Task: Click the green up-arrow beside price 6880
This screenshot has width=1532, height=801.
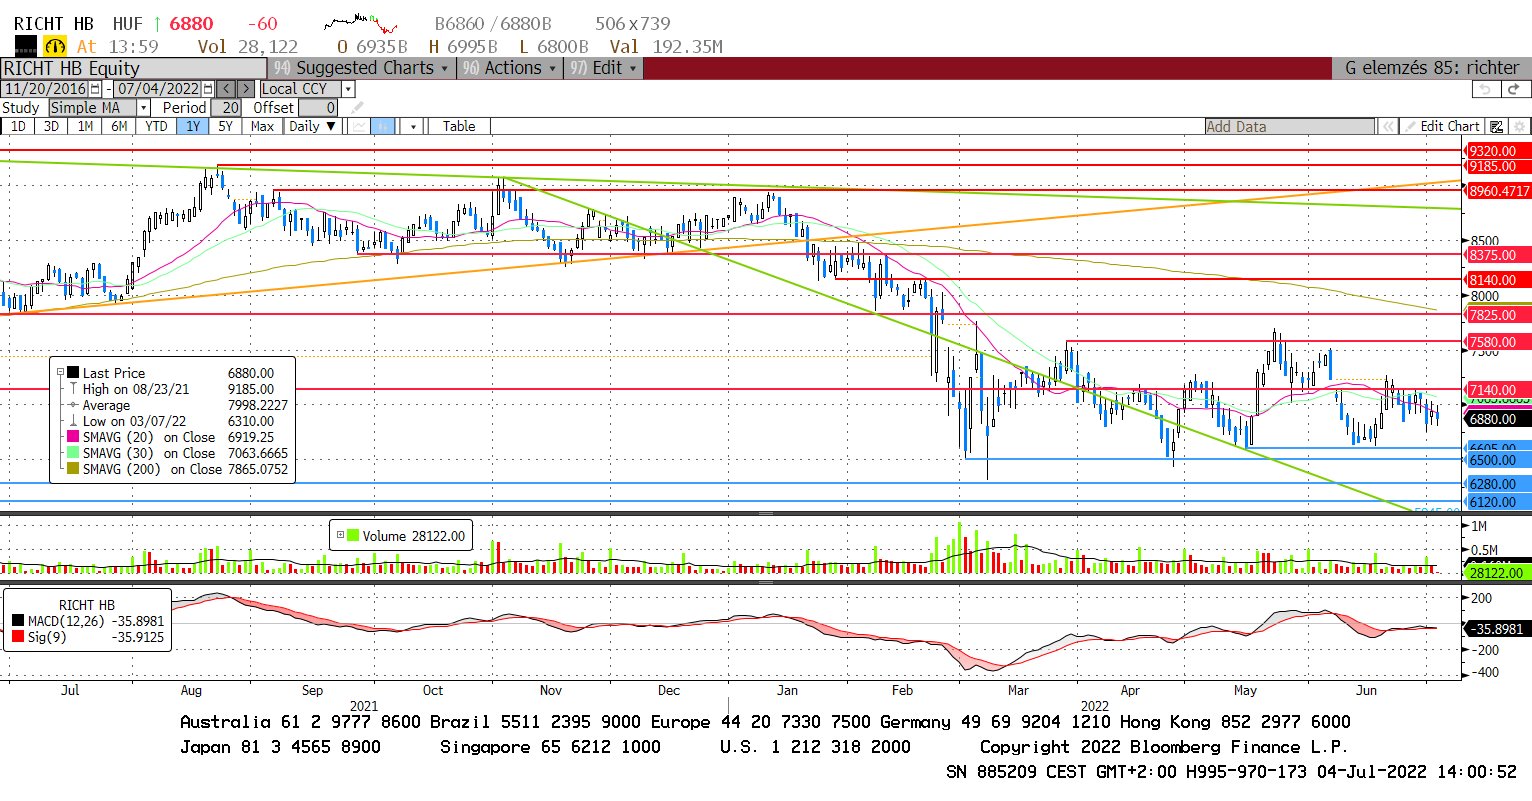Action: click(x=158, y=23)
